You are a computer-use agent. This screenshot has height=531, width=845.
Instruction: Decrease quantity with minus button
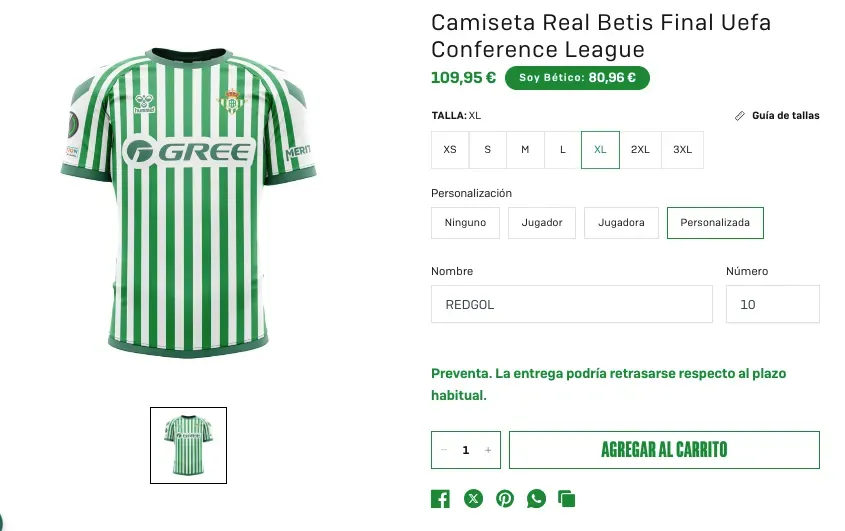click(444, 450)
